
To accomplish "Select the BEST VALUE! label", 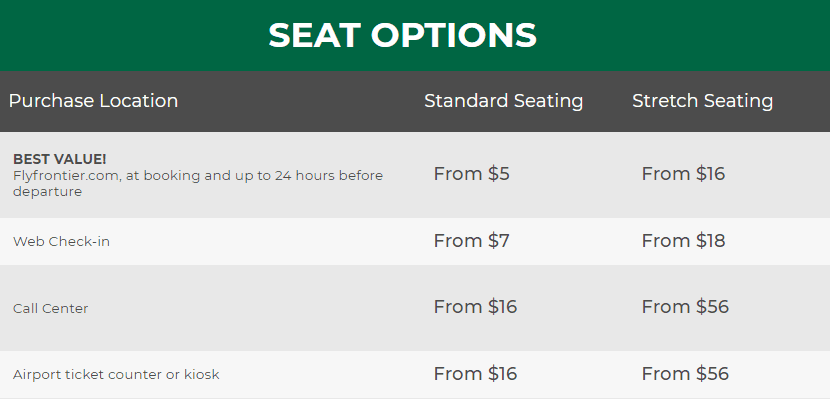I will (x=60, y=159).
